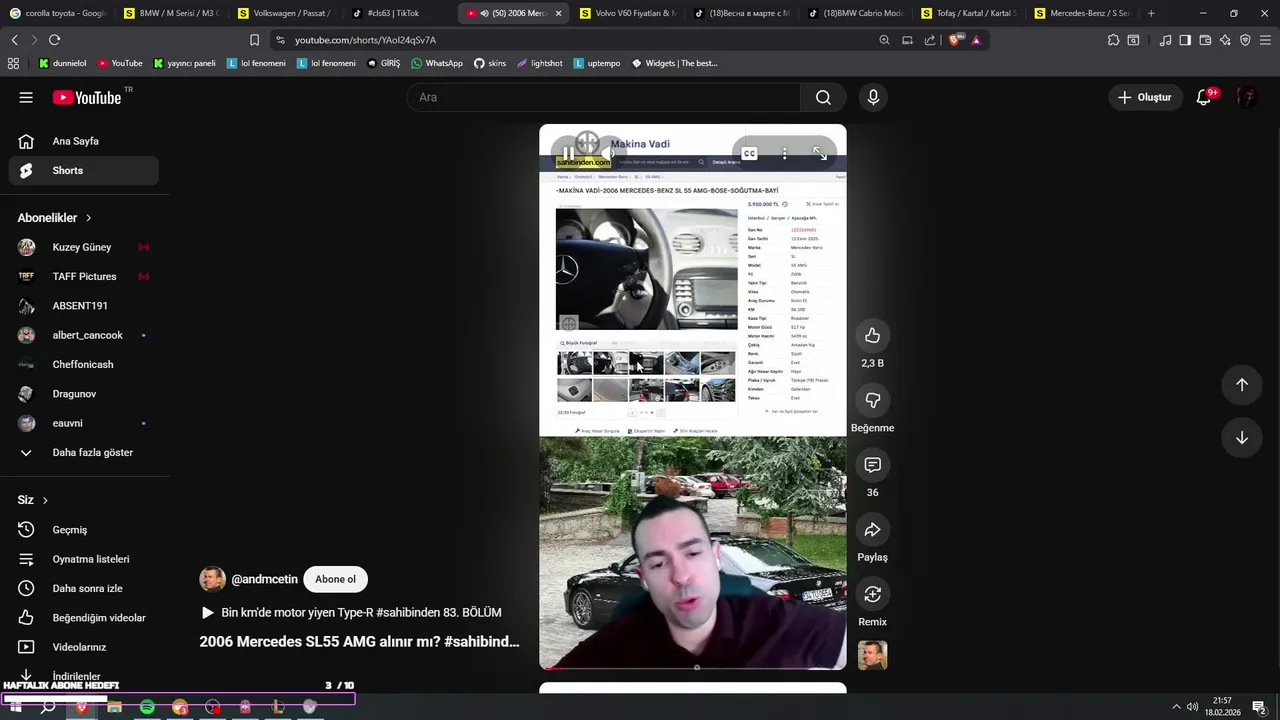Open the @andmcetin channel link

pos(264,579)
